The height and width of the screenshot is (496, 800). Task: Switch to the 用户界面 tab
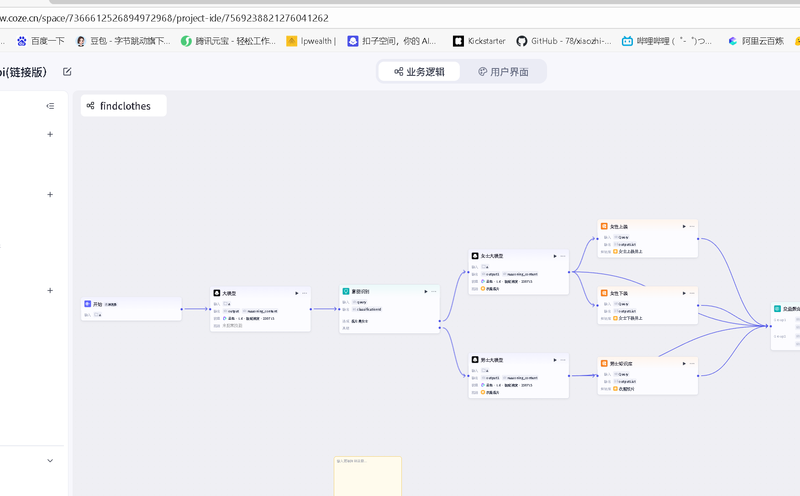[x=503, y=71]
